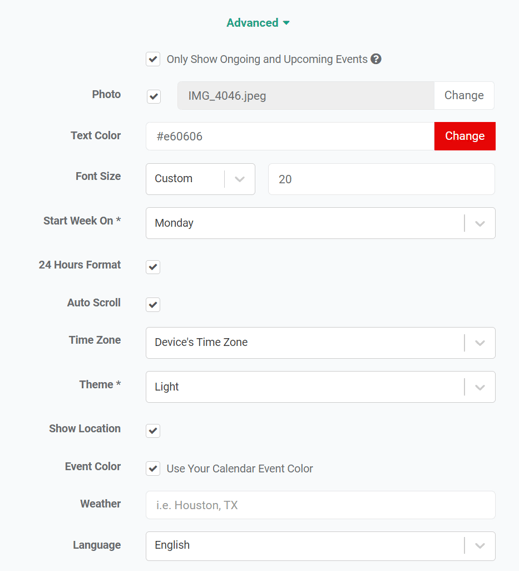Click the Font Size dropdown chevron
This screenshot has height=571, width=519.
tap(239, 179)
